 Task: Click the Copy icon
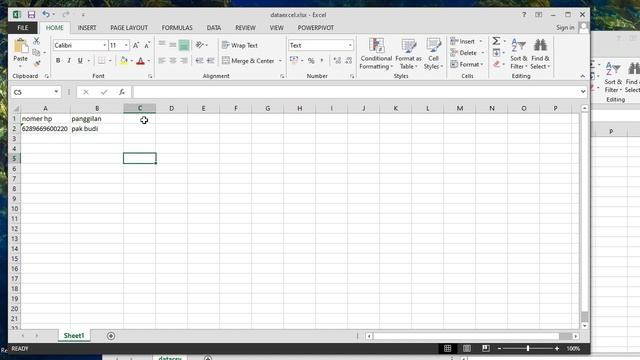coord(36,53)
